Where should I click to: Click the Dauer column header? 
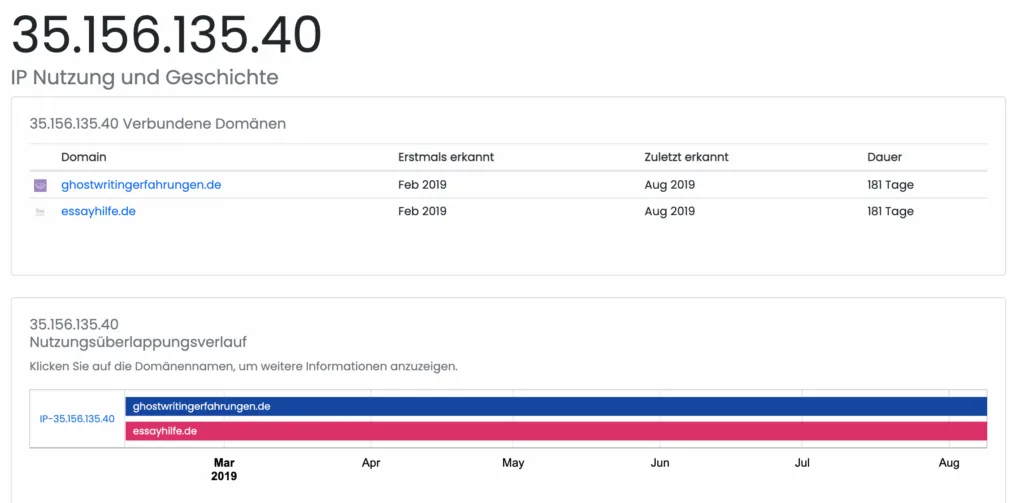click(884, 157)
